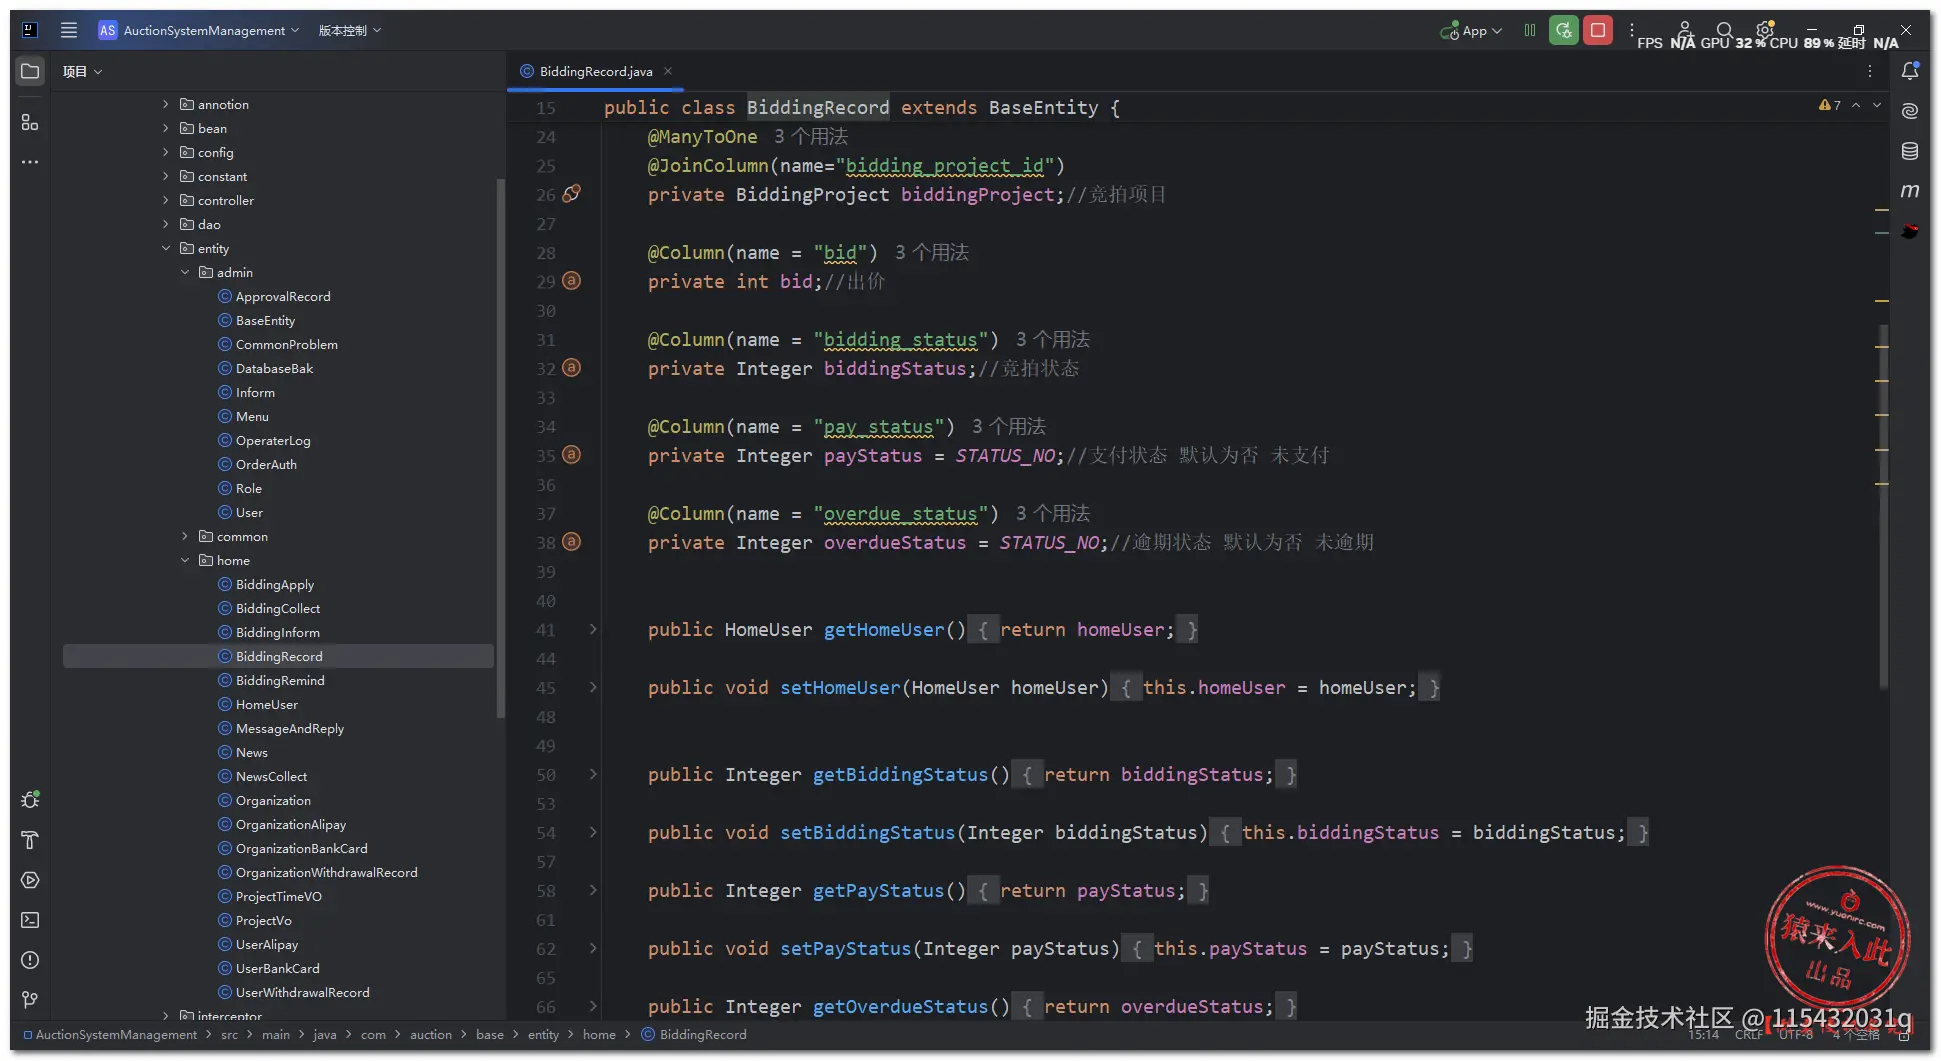The image size is (1941, 1061).
Task: Open the 7 warnings inspection widget
Action: pos(1829,105)
